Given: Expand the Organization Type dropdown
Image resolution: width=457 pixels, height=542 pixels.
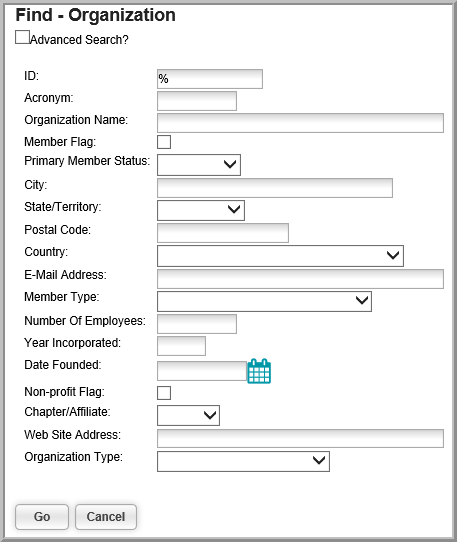Looking at the screenshot, I should 243,461.
